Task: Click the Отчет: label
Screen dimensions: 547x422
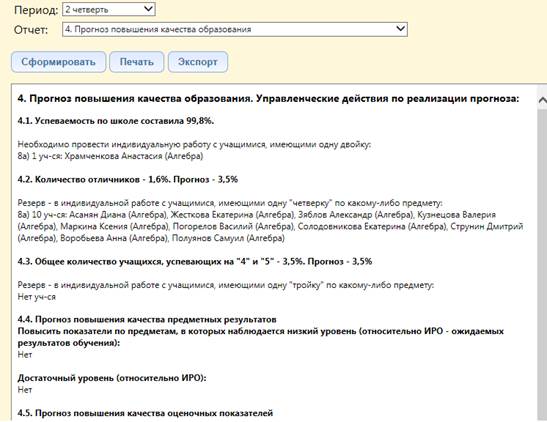Action: coord(31,30)
